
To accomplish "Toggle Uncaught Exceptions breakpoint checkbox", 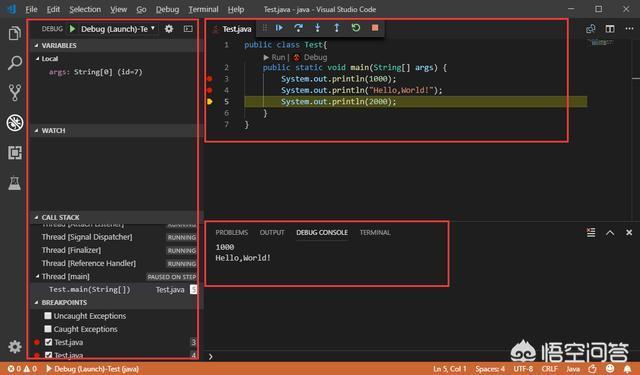I will click(48, 316).
